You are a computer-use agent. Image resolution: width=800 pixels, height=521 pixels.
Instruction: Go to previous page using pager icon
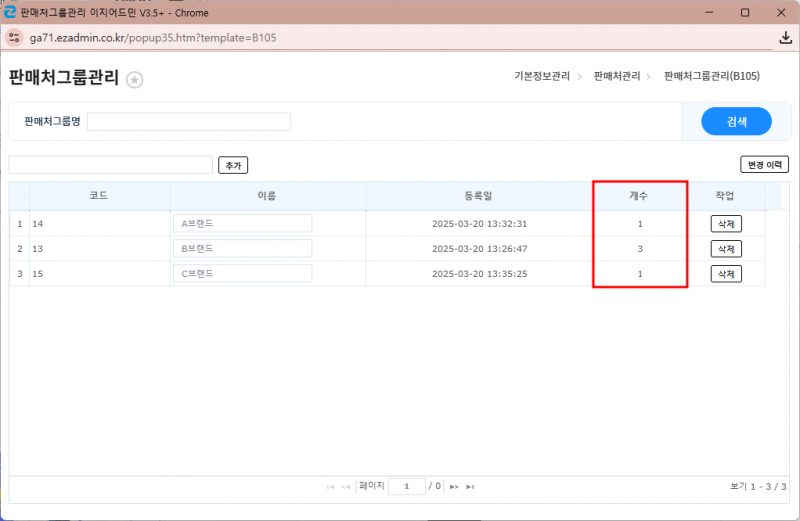click(x=346, y=487)
